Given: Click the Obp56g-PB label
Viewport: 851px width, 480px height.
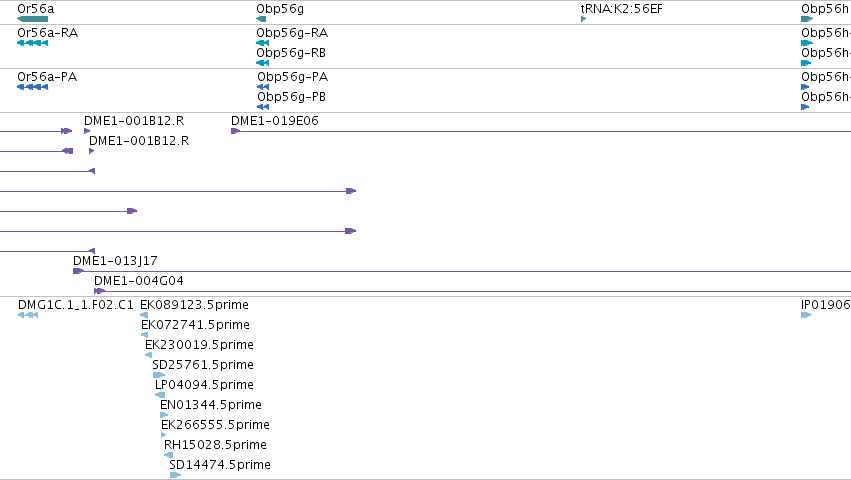Looking at the screenshot, I should [291, 97].
